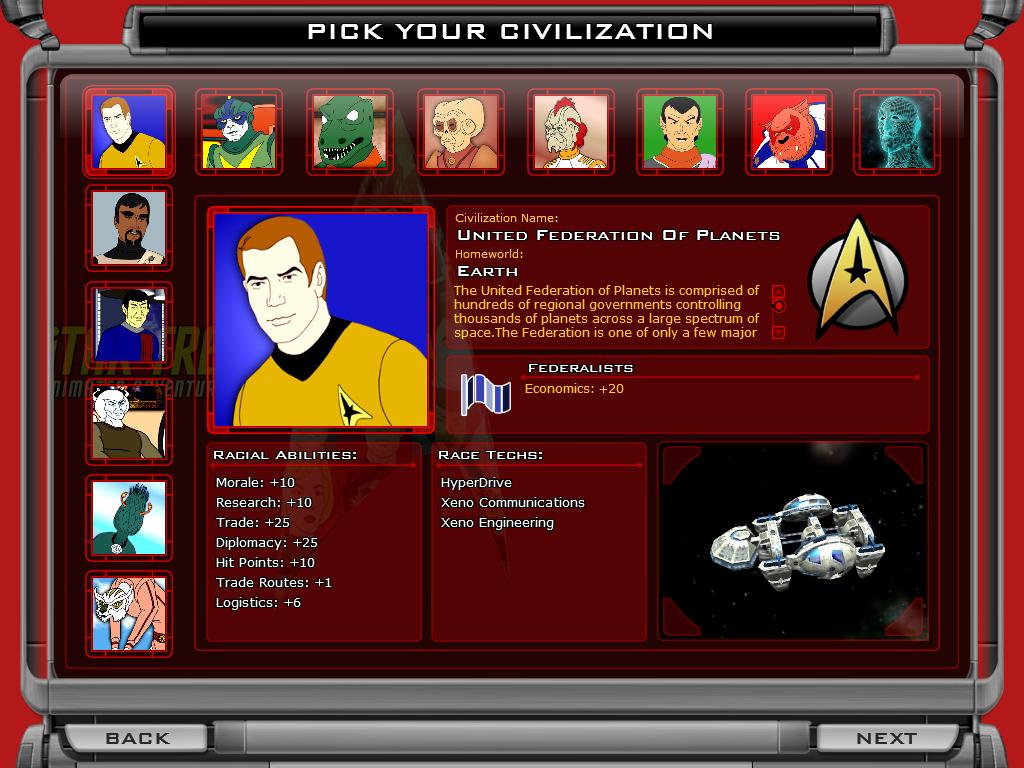Pick the red-faced feline alien portrait
Screen dimensions: 1024x768
click(x=789, y=132)
